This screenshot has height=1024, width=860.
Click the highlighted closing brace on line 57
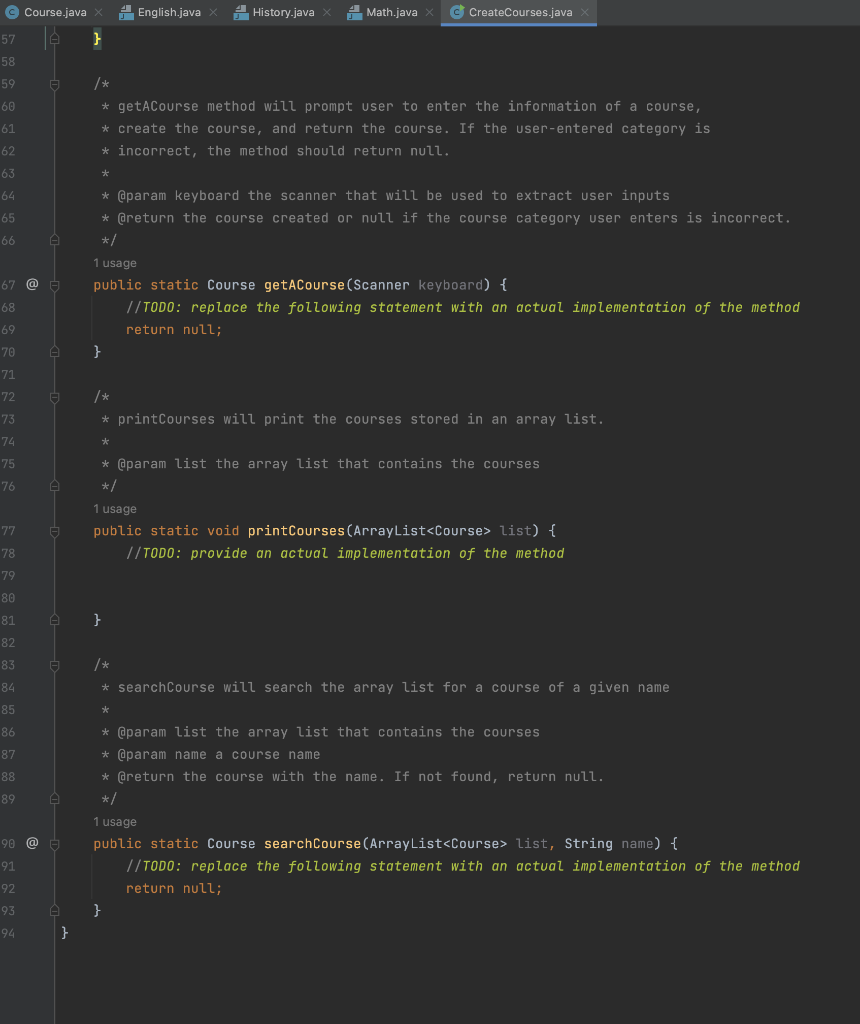pos(97,39)
